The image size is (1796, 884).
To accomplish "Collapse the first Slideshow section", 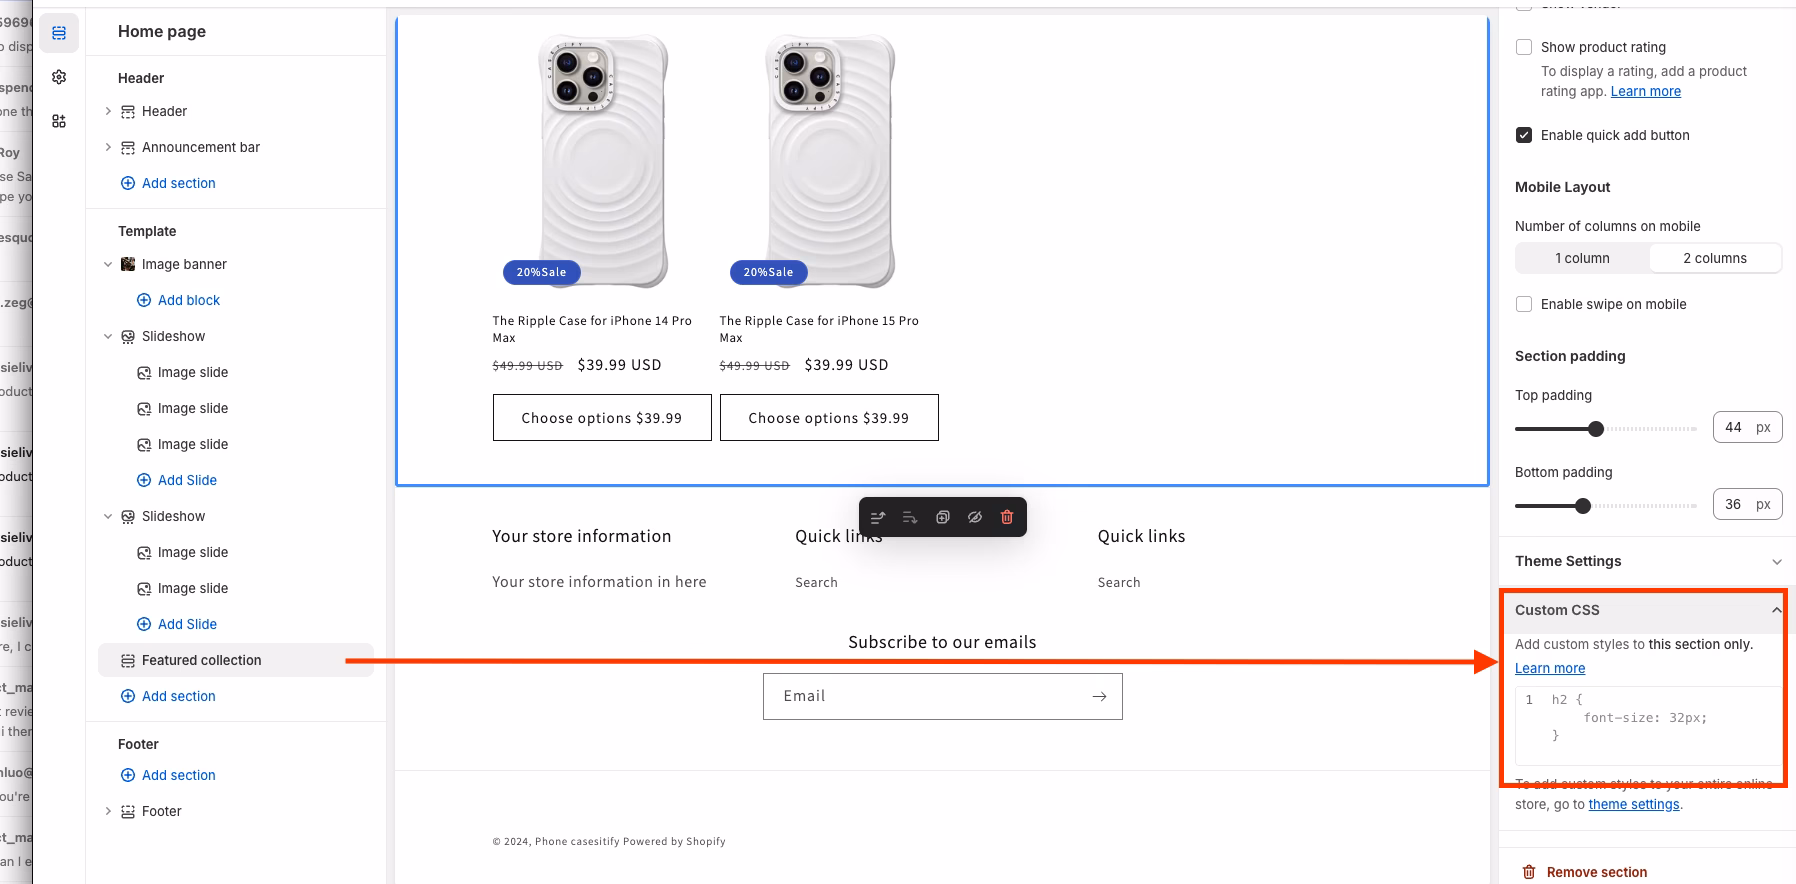I will [109, 336].
